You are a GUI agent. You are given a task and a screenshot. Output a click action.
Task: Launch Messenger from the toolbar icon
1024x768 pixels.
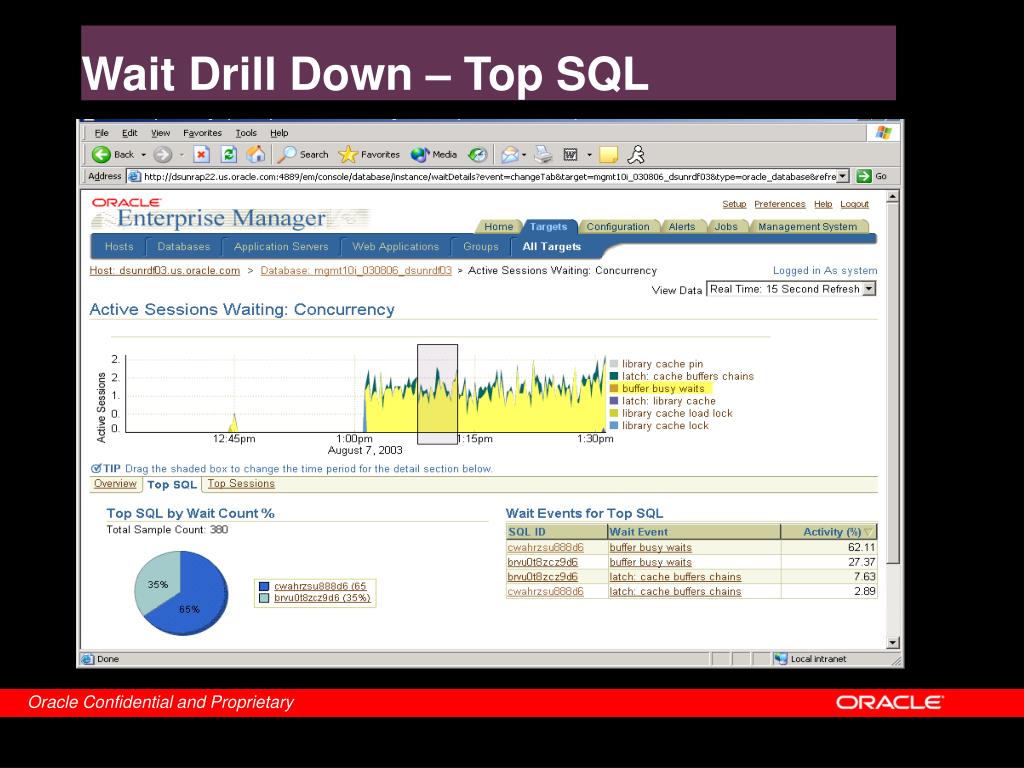coord(636,155)
